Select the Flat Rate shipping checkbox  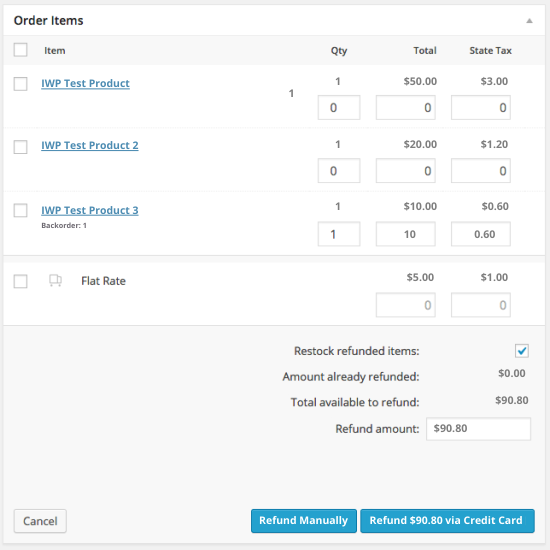pos(20,281)
